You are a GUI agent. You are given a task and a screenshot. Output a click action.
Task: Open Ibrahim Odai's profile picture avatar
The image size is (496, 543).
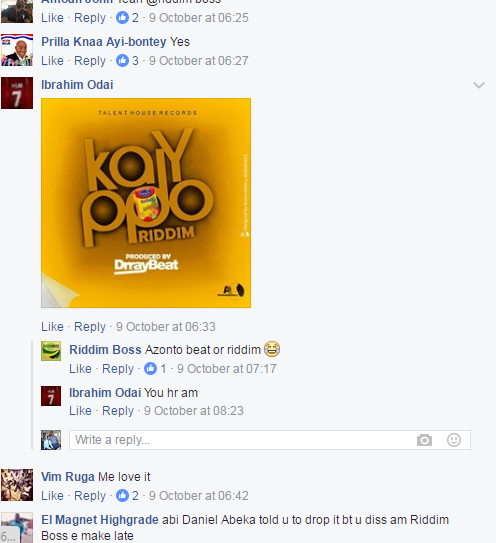click(x=17, y=93)
